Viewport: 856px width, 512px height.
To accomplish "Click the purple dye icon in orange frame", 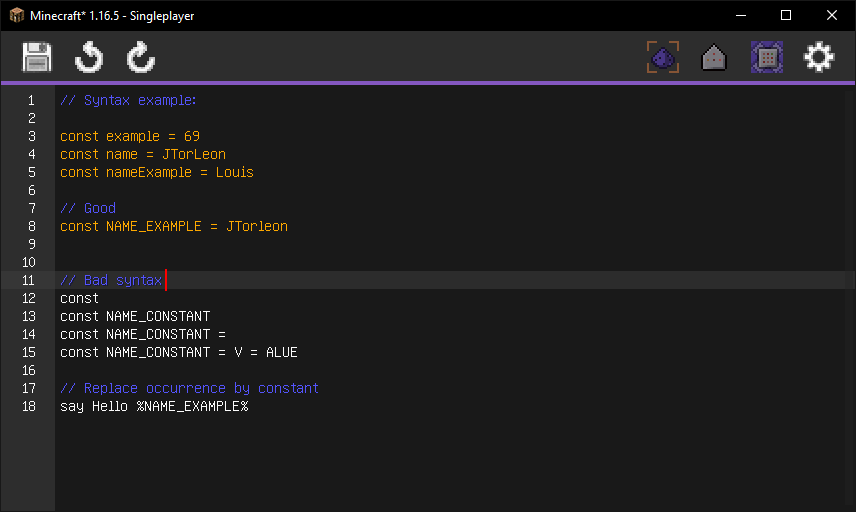I will click(x=663, y=57).
